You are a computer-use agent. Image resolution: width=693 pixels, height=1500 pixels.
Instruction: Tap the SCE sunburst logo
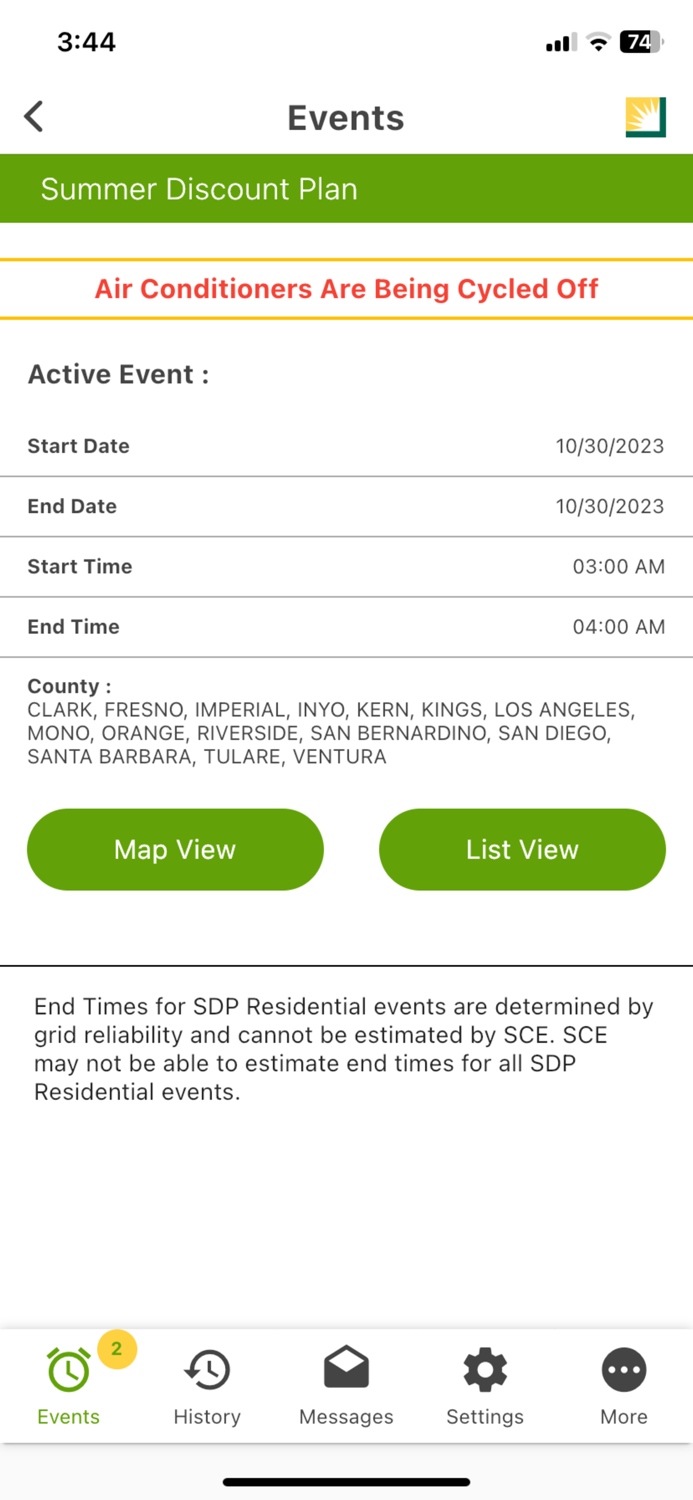[645, 116]
